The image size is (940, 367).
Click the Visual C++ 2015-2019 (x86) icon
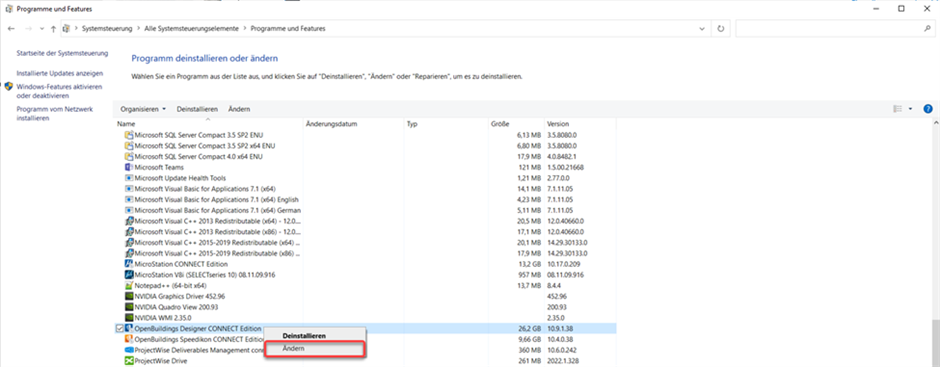[128, 253]
